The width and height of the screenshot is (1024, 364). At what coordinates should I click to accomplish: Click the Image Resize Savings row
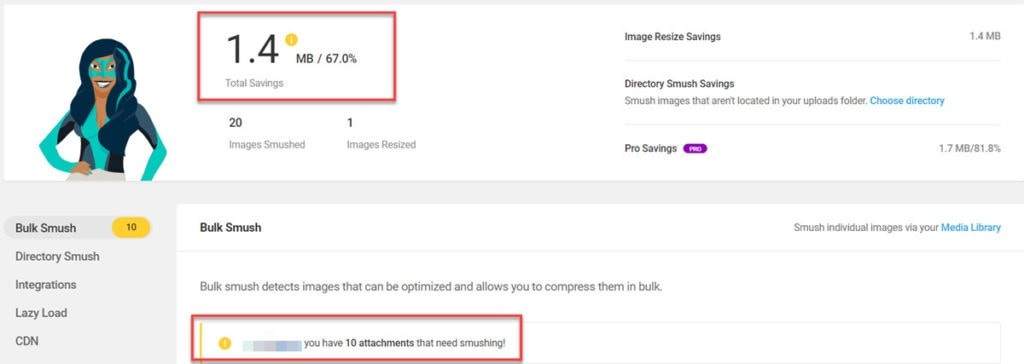pyautogui.click(x=812, y=37)
